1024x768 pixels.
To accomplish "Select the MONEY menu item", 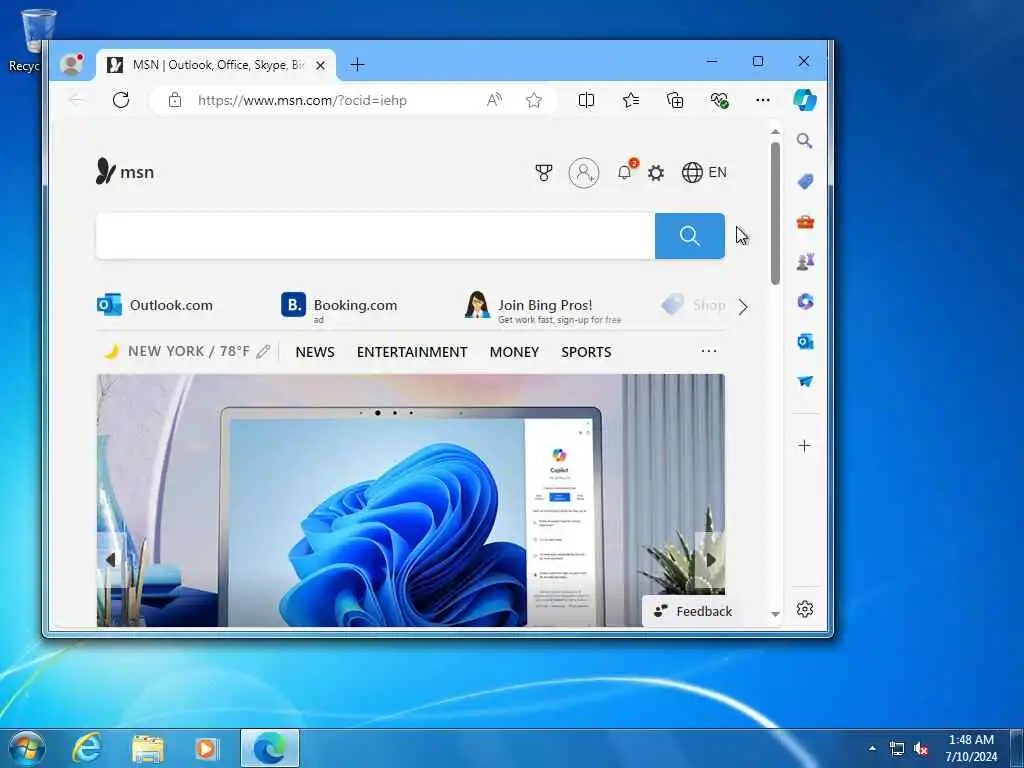I will point(514,352).
